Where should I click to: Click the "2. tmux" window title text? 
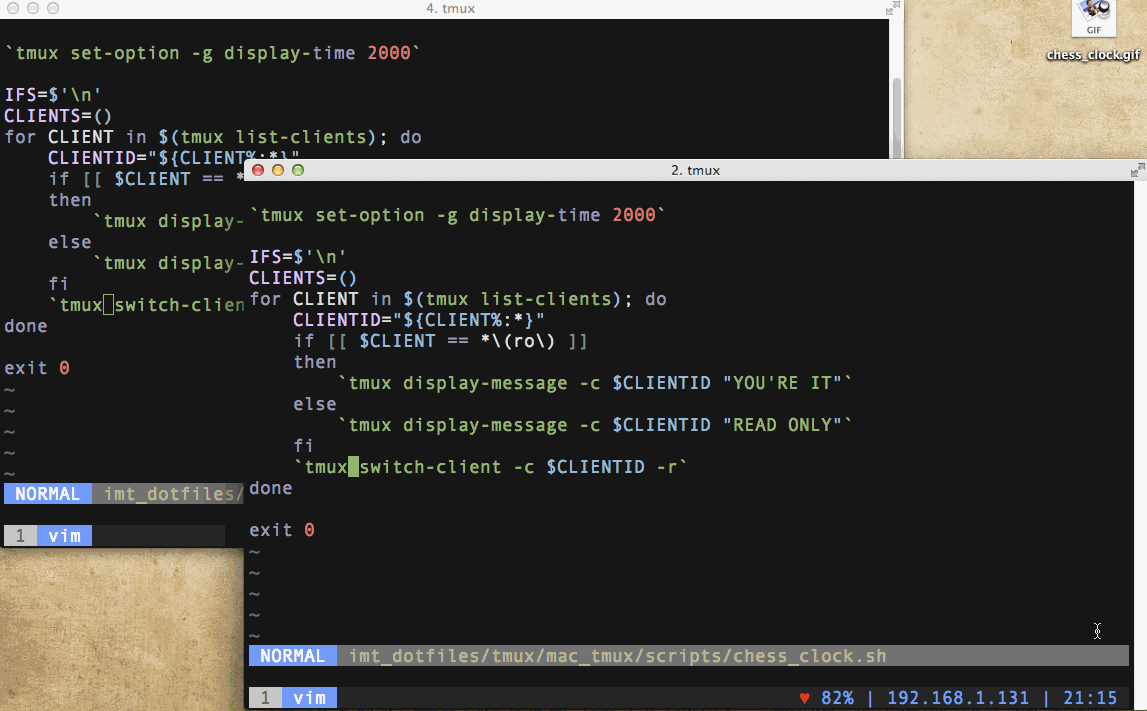[x=695, y=170]
